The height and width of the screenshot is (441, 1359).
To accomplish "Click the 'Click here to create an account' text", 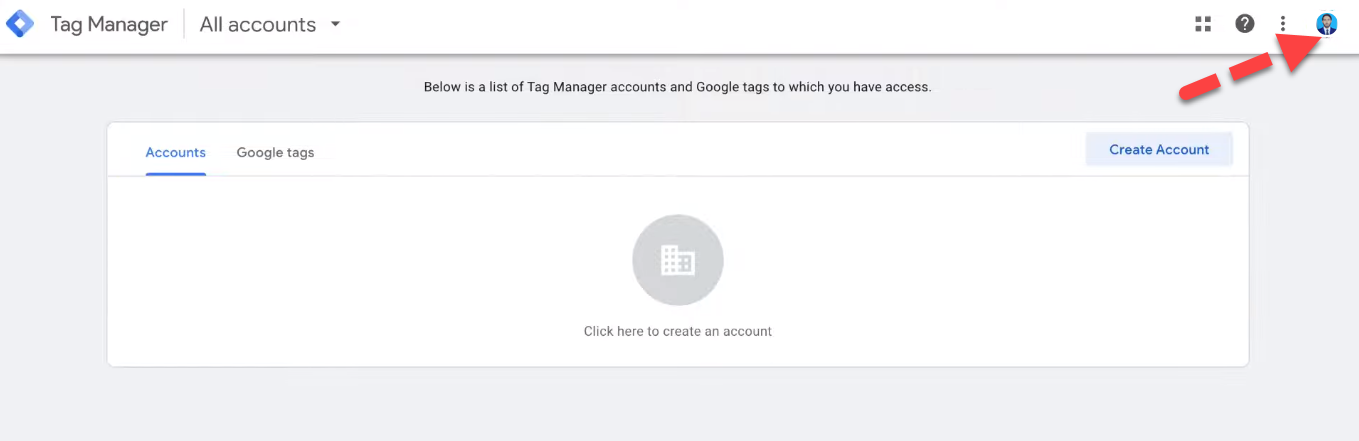I will click(677, 331).
